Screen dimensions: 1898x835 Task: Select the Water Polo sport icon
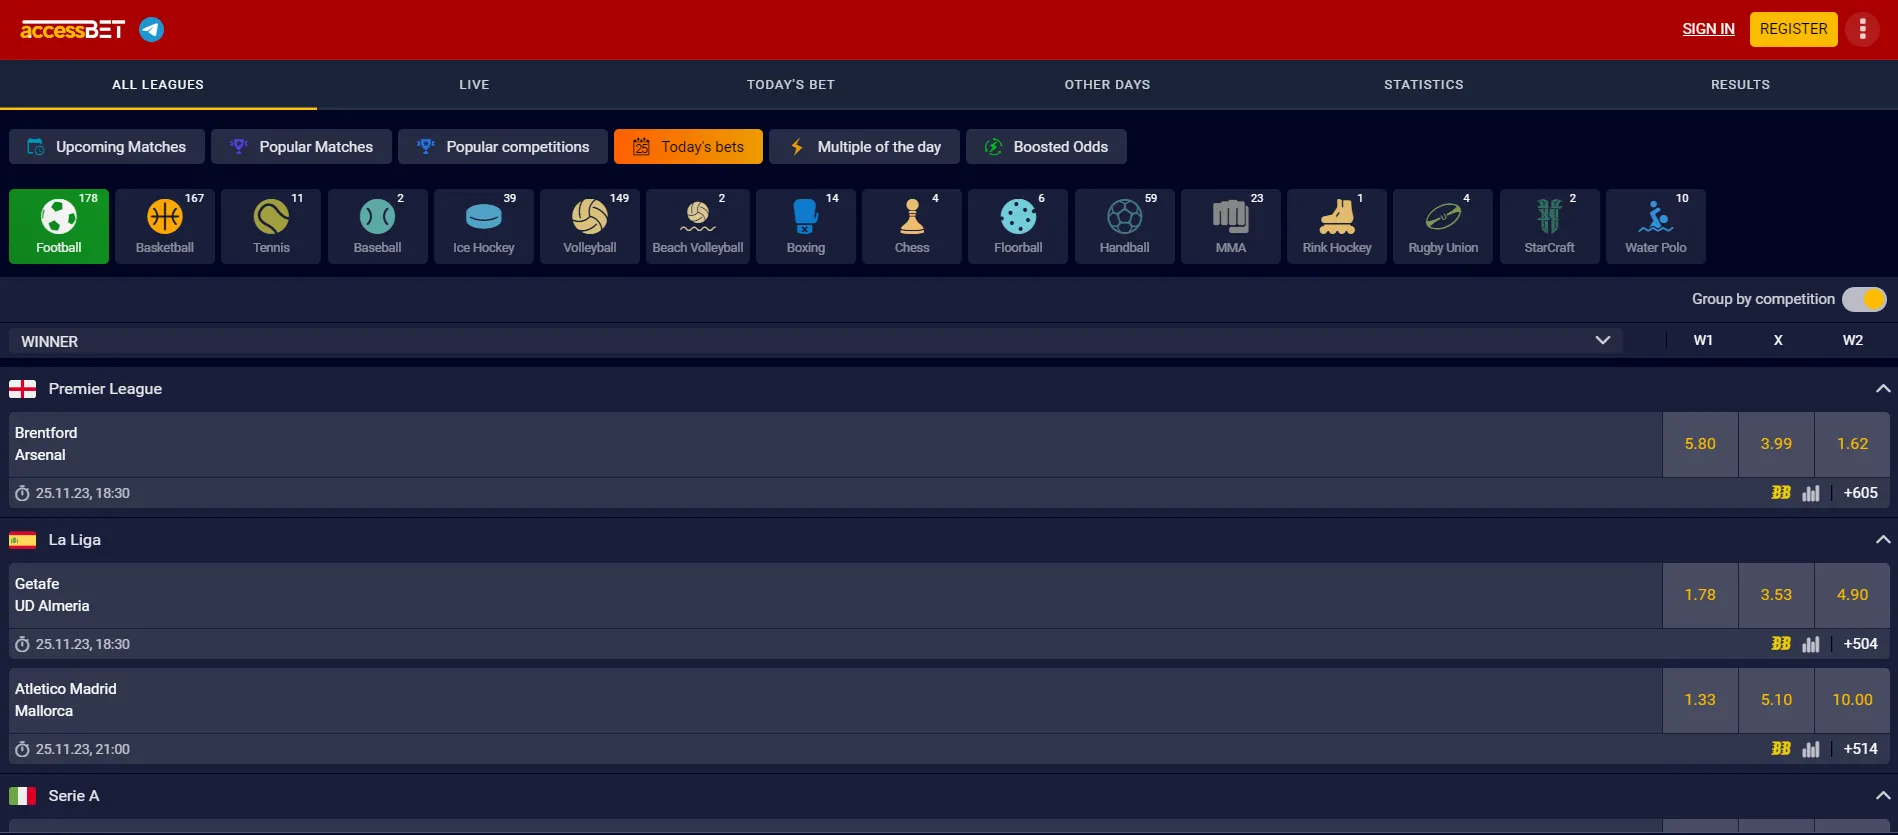click(x=1656, y=226)
